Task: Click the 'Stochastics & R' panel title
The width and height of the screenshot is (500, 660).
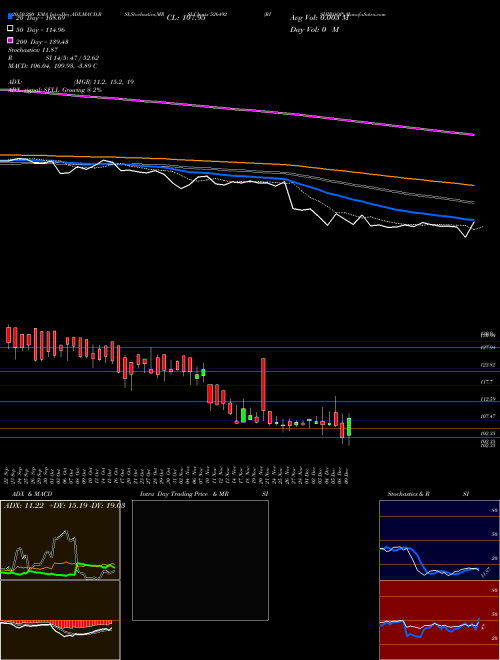Action: tap(409, 494)
